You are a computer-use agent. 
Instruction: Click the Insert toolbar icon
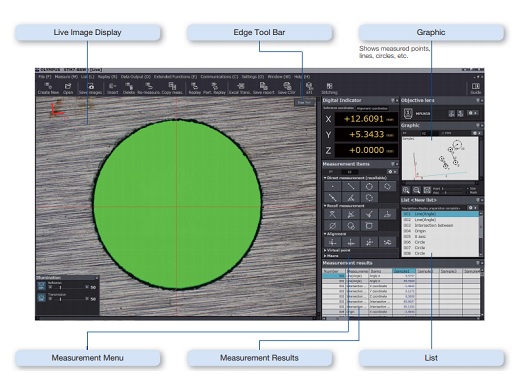coord(113,88)
